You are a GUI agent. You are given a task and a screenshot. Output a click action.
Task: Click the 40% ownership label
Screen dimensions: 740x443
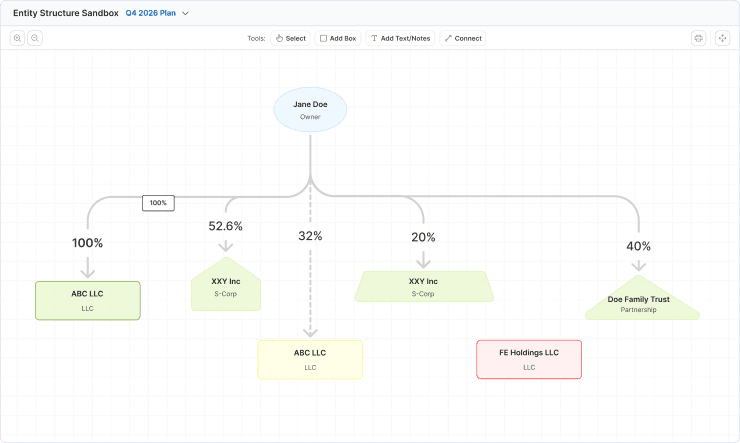639,246
